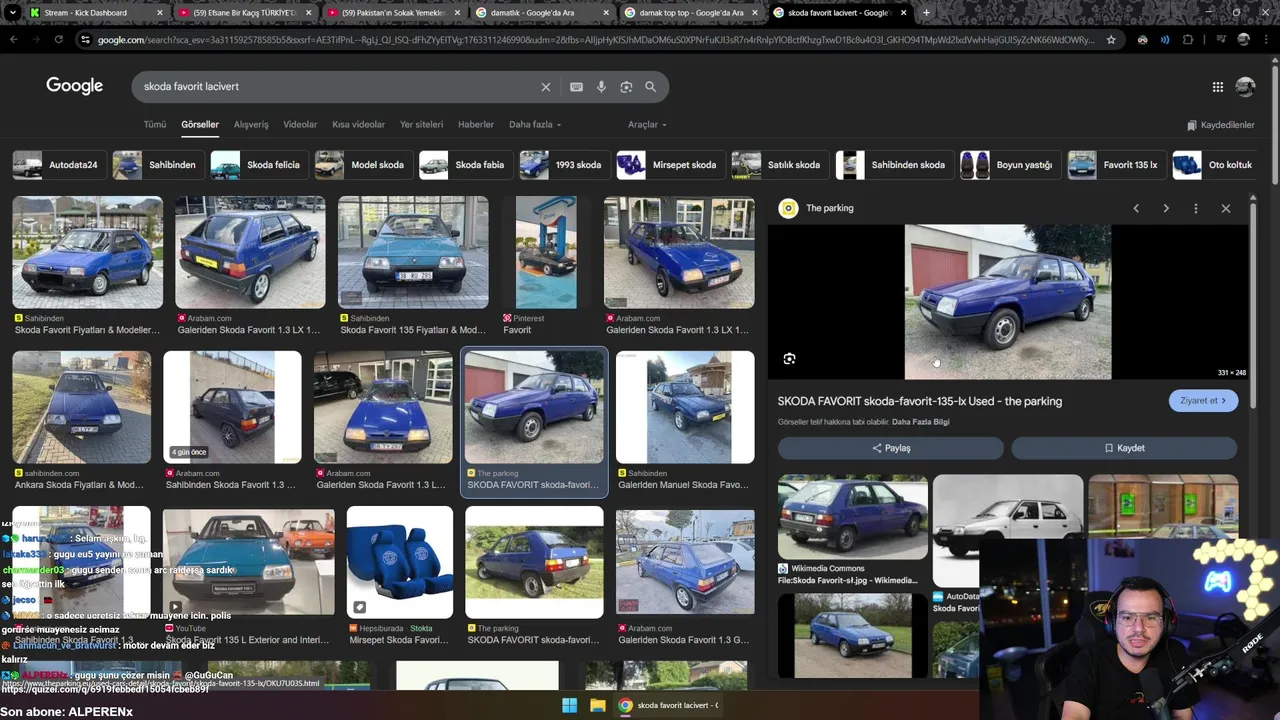Filter by Favorit 135 lx chip

click(x=1116, y=165)
